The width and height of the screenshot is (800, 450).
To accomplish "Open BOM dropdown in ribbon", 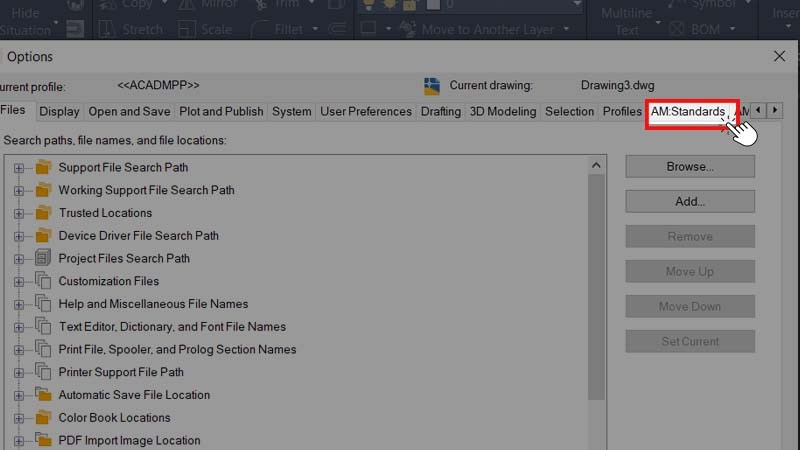I will tap(733, 29).
